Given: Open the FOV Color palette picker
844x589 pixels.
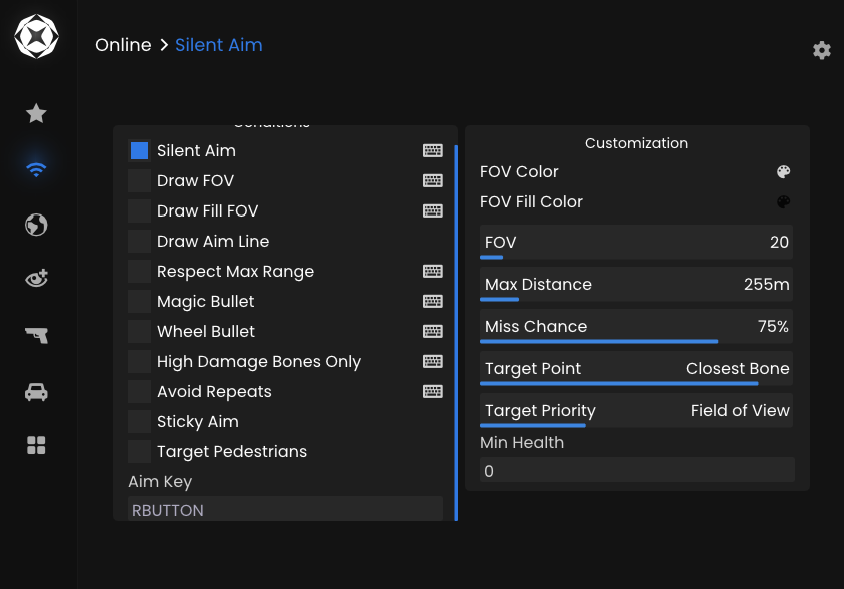Looking at the screenshot, I should [783, 171].
